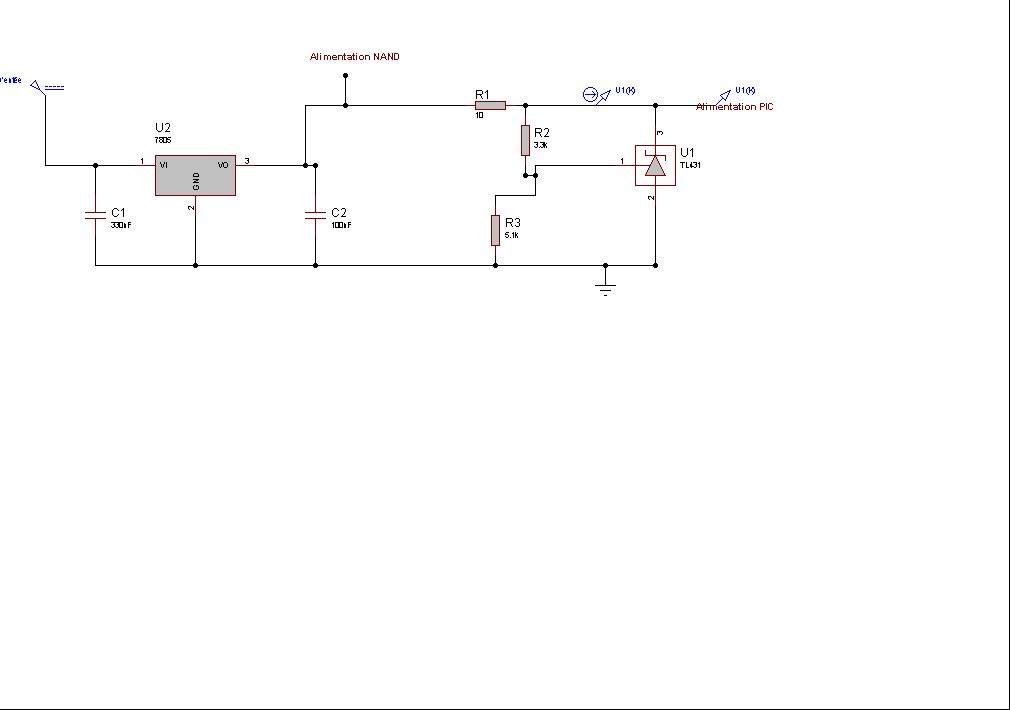Select the resistor symbol R1
Screen dimensions: 1010x710
pyautogui.click(x=490, y=105)
